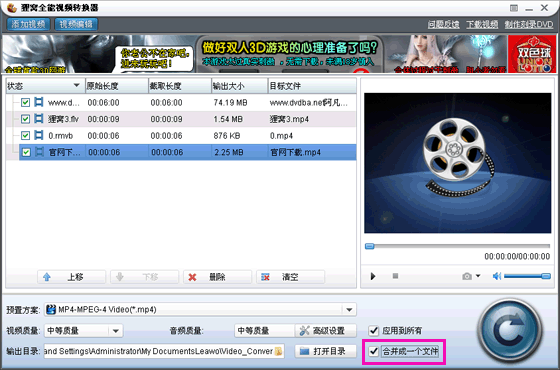Clear the list using 清空 button

click(x=290, y=277)
